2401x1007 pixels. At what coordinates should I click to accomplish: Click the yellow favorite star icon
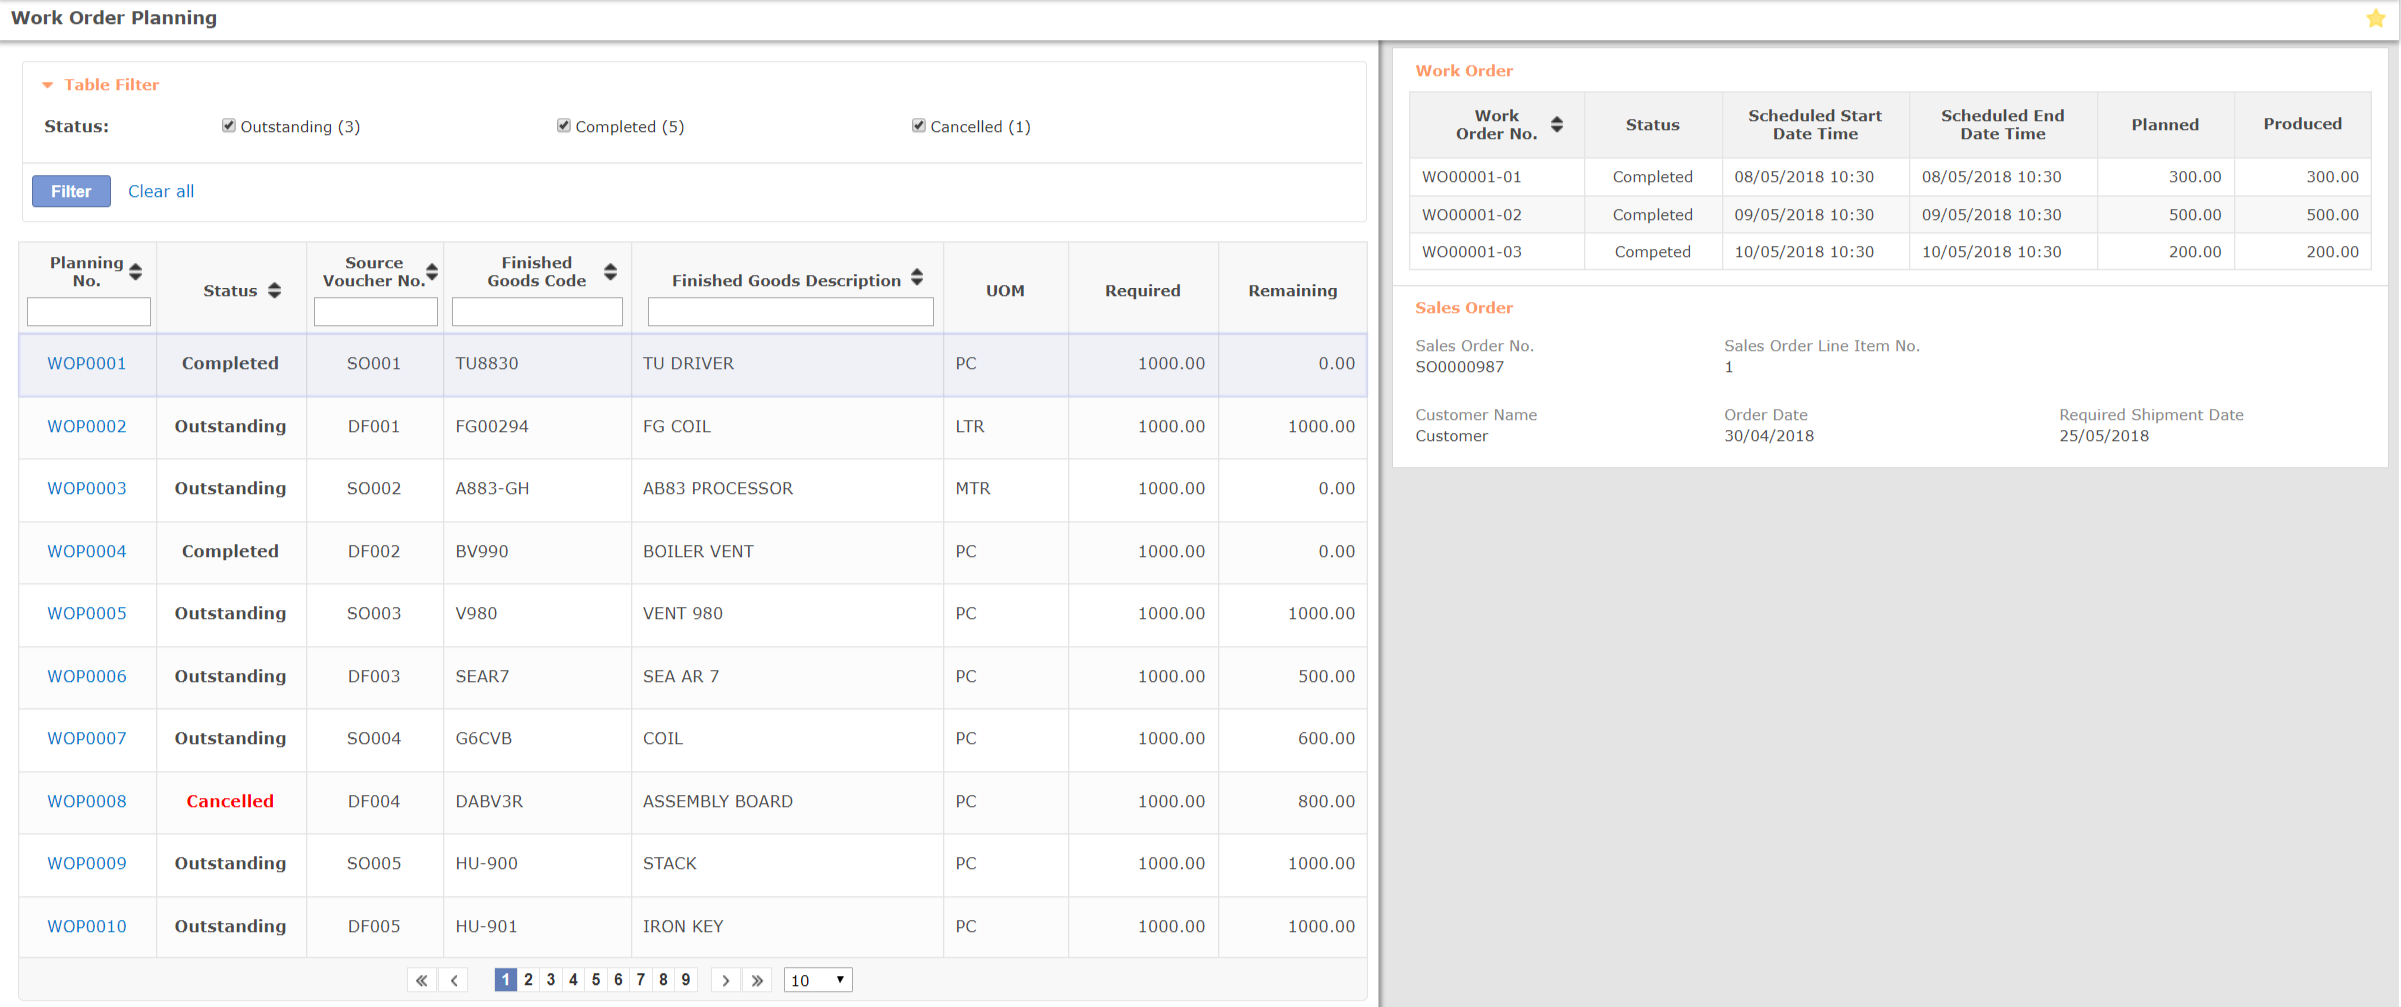pos(2375,19)
